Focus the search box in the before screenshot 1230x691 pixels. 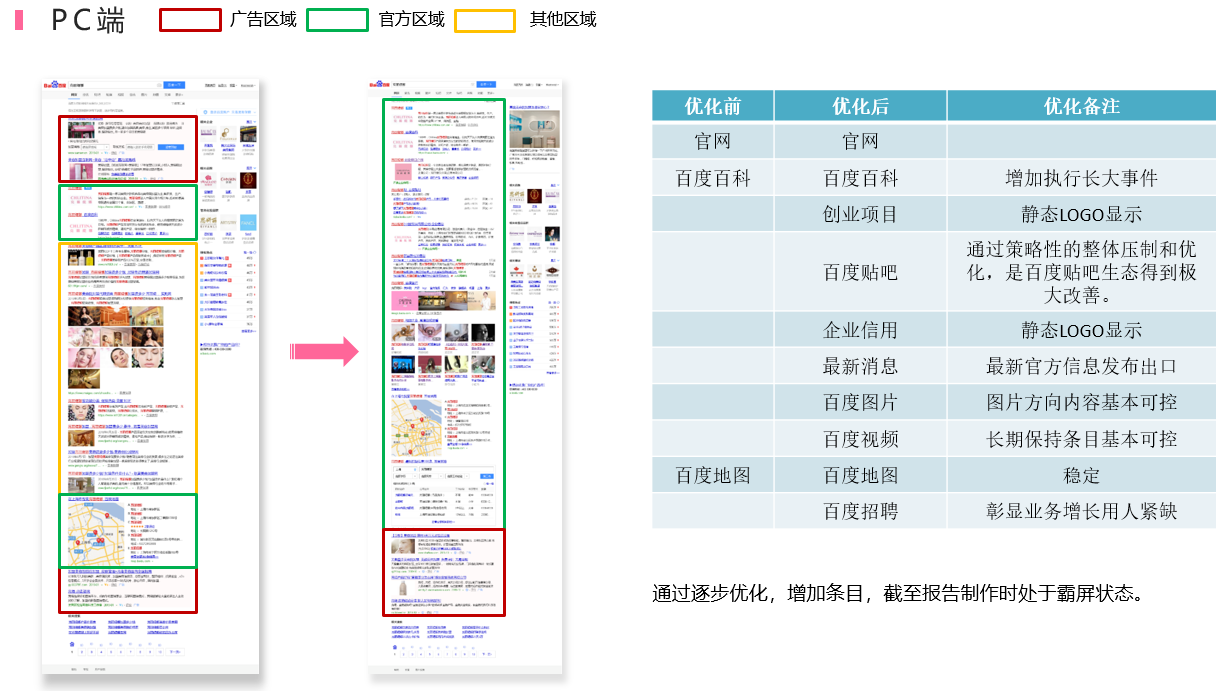coord(115,86)
